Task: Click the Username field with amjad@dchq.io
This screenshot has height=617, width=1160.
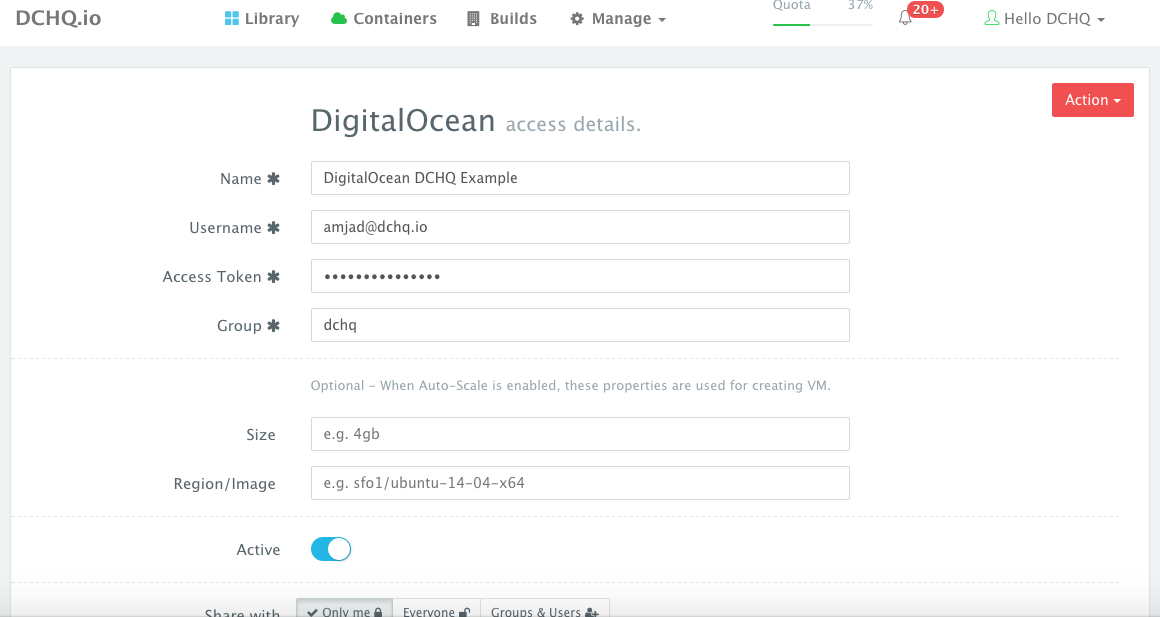Action: click(x=580, y=227)
